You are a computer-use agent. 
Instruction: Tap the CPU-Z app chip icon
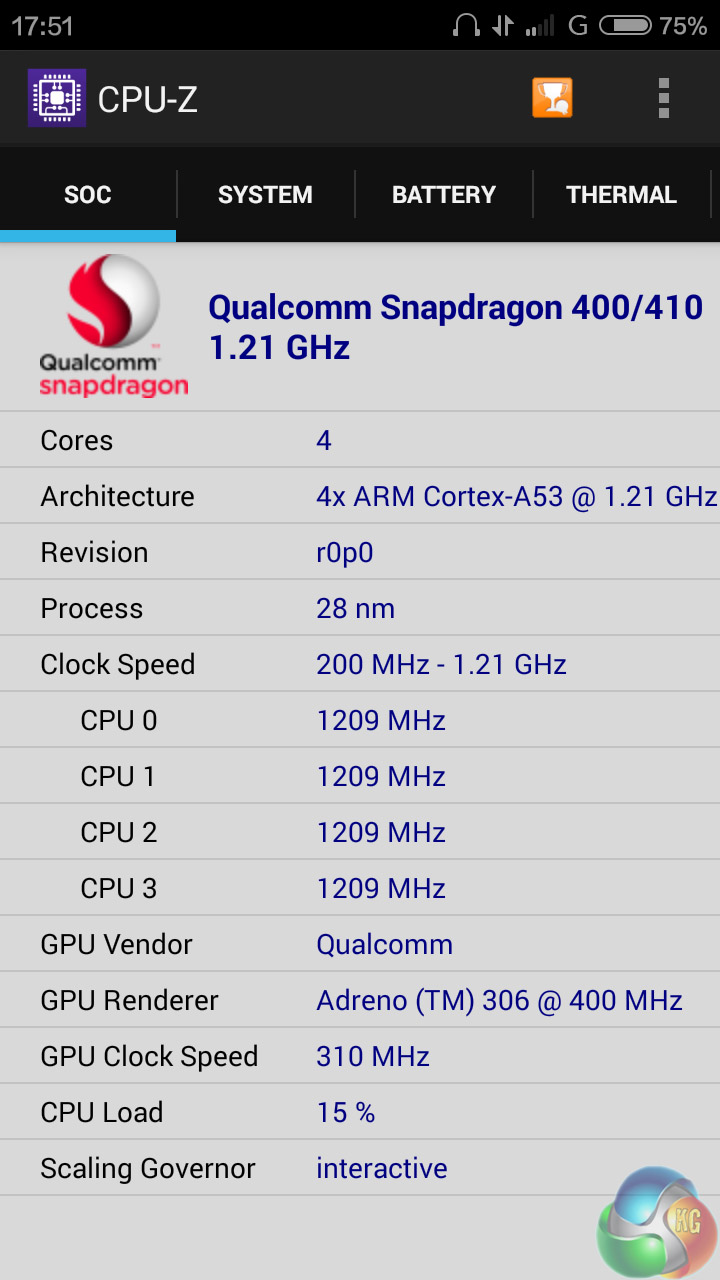click(x=56, y=98)
